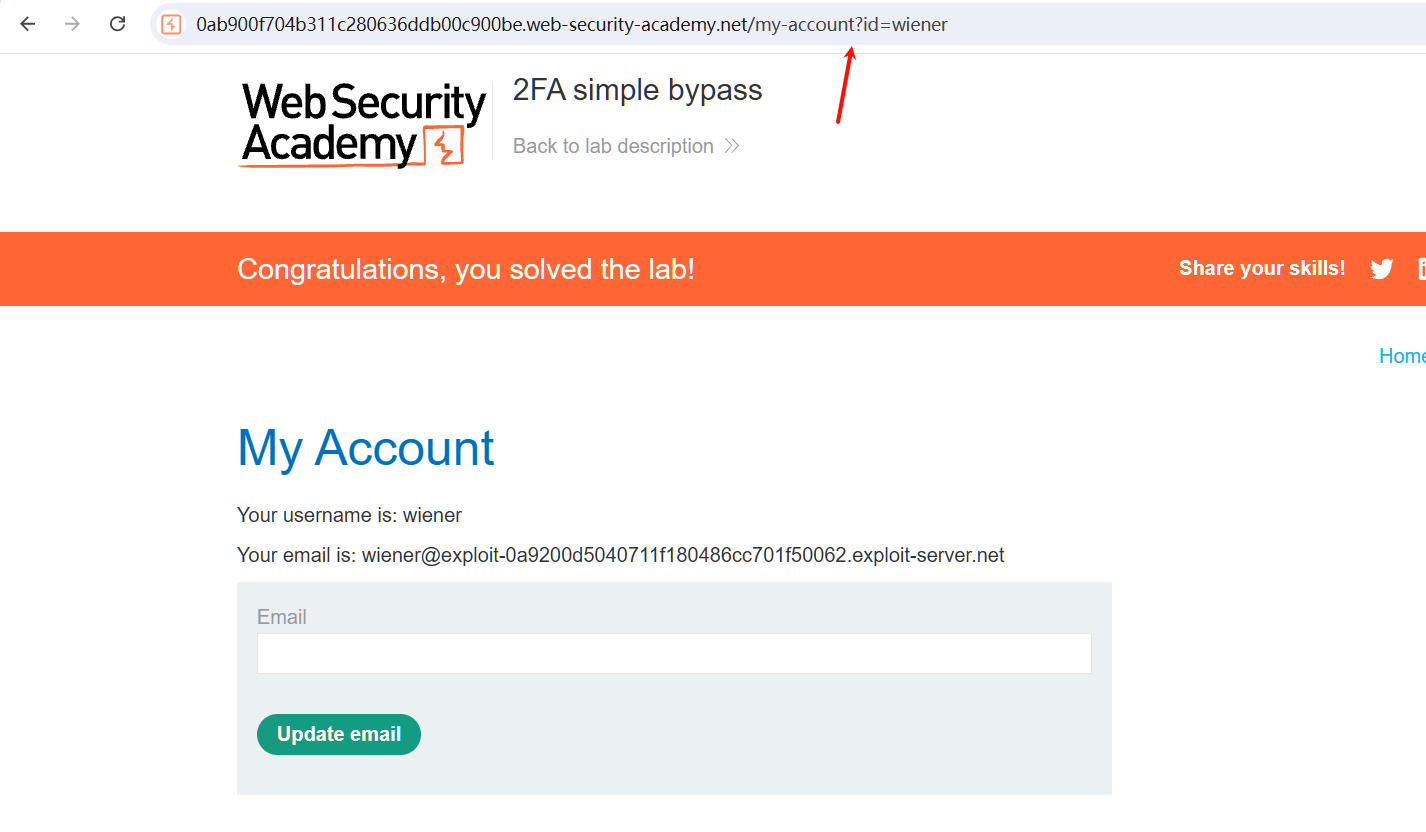The image size is (1426, 832).
Task: Click the browser back arrow
Action: point(27,24)
